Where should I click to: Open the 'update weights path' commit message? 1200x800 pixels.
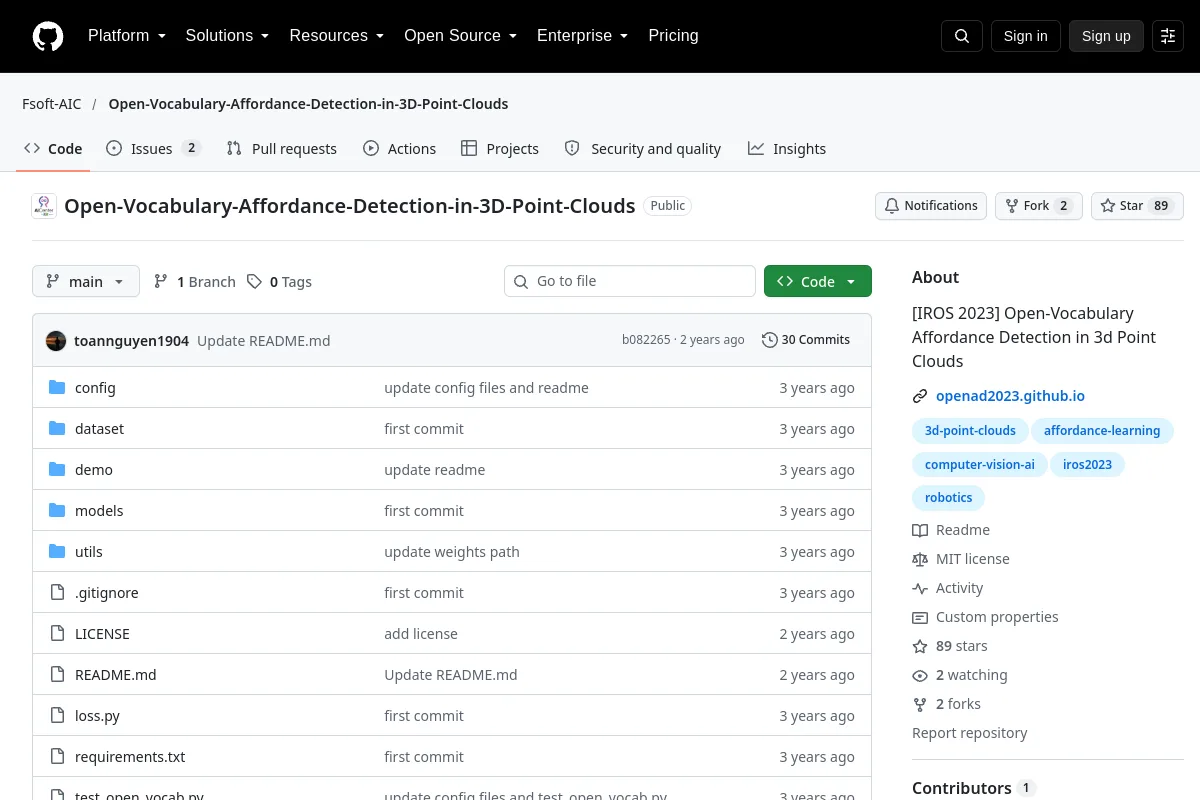pos(452,552)
